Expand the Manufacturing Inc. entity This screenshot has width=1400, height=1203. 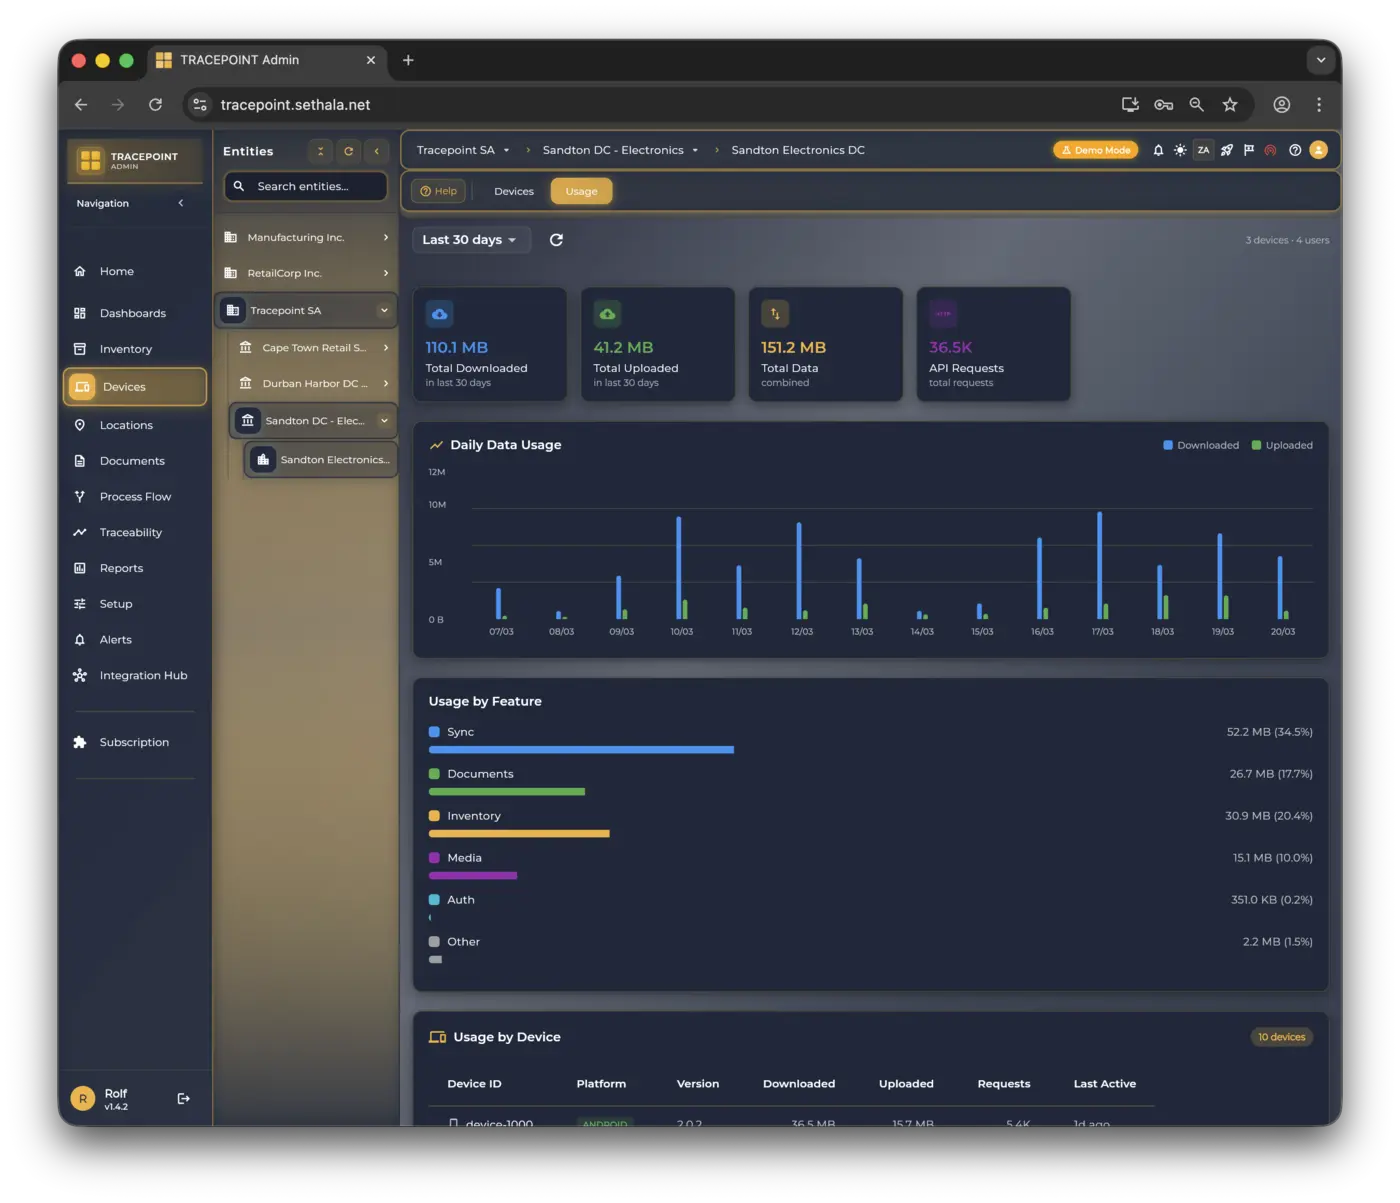(x=385, y=237)
